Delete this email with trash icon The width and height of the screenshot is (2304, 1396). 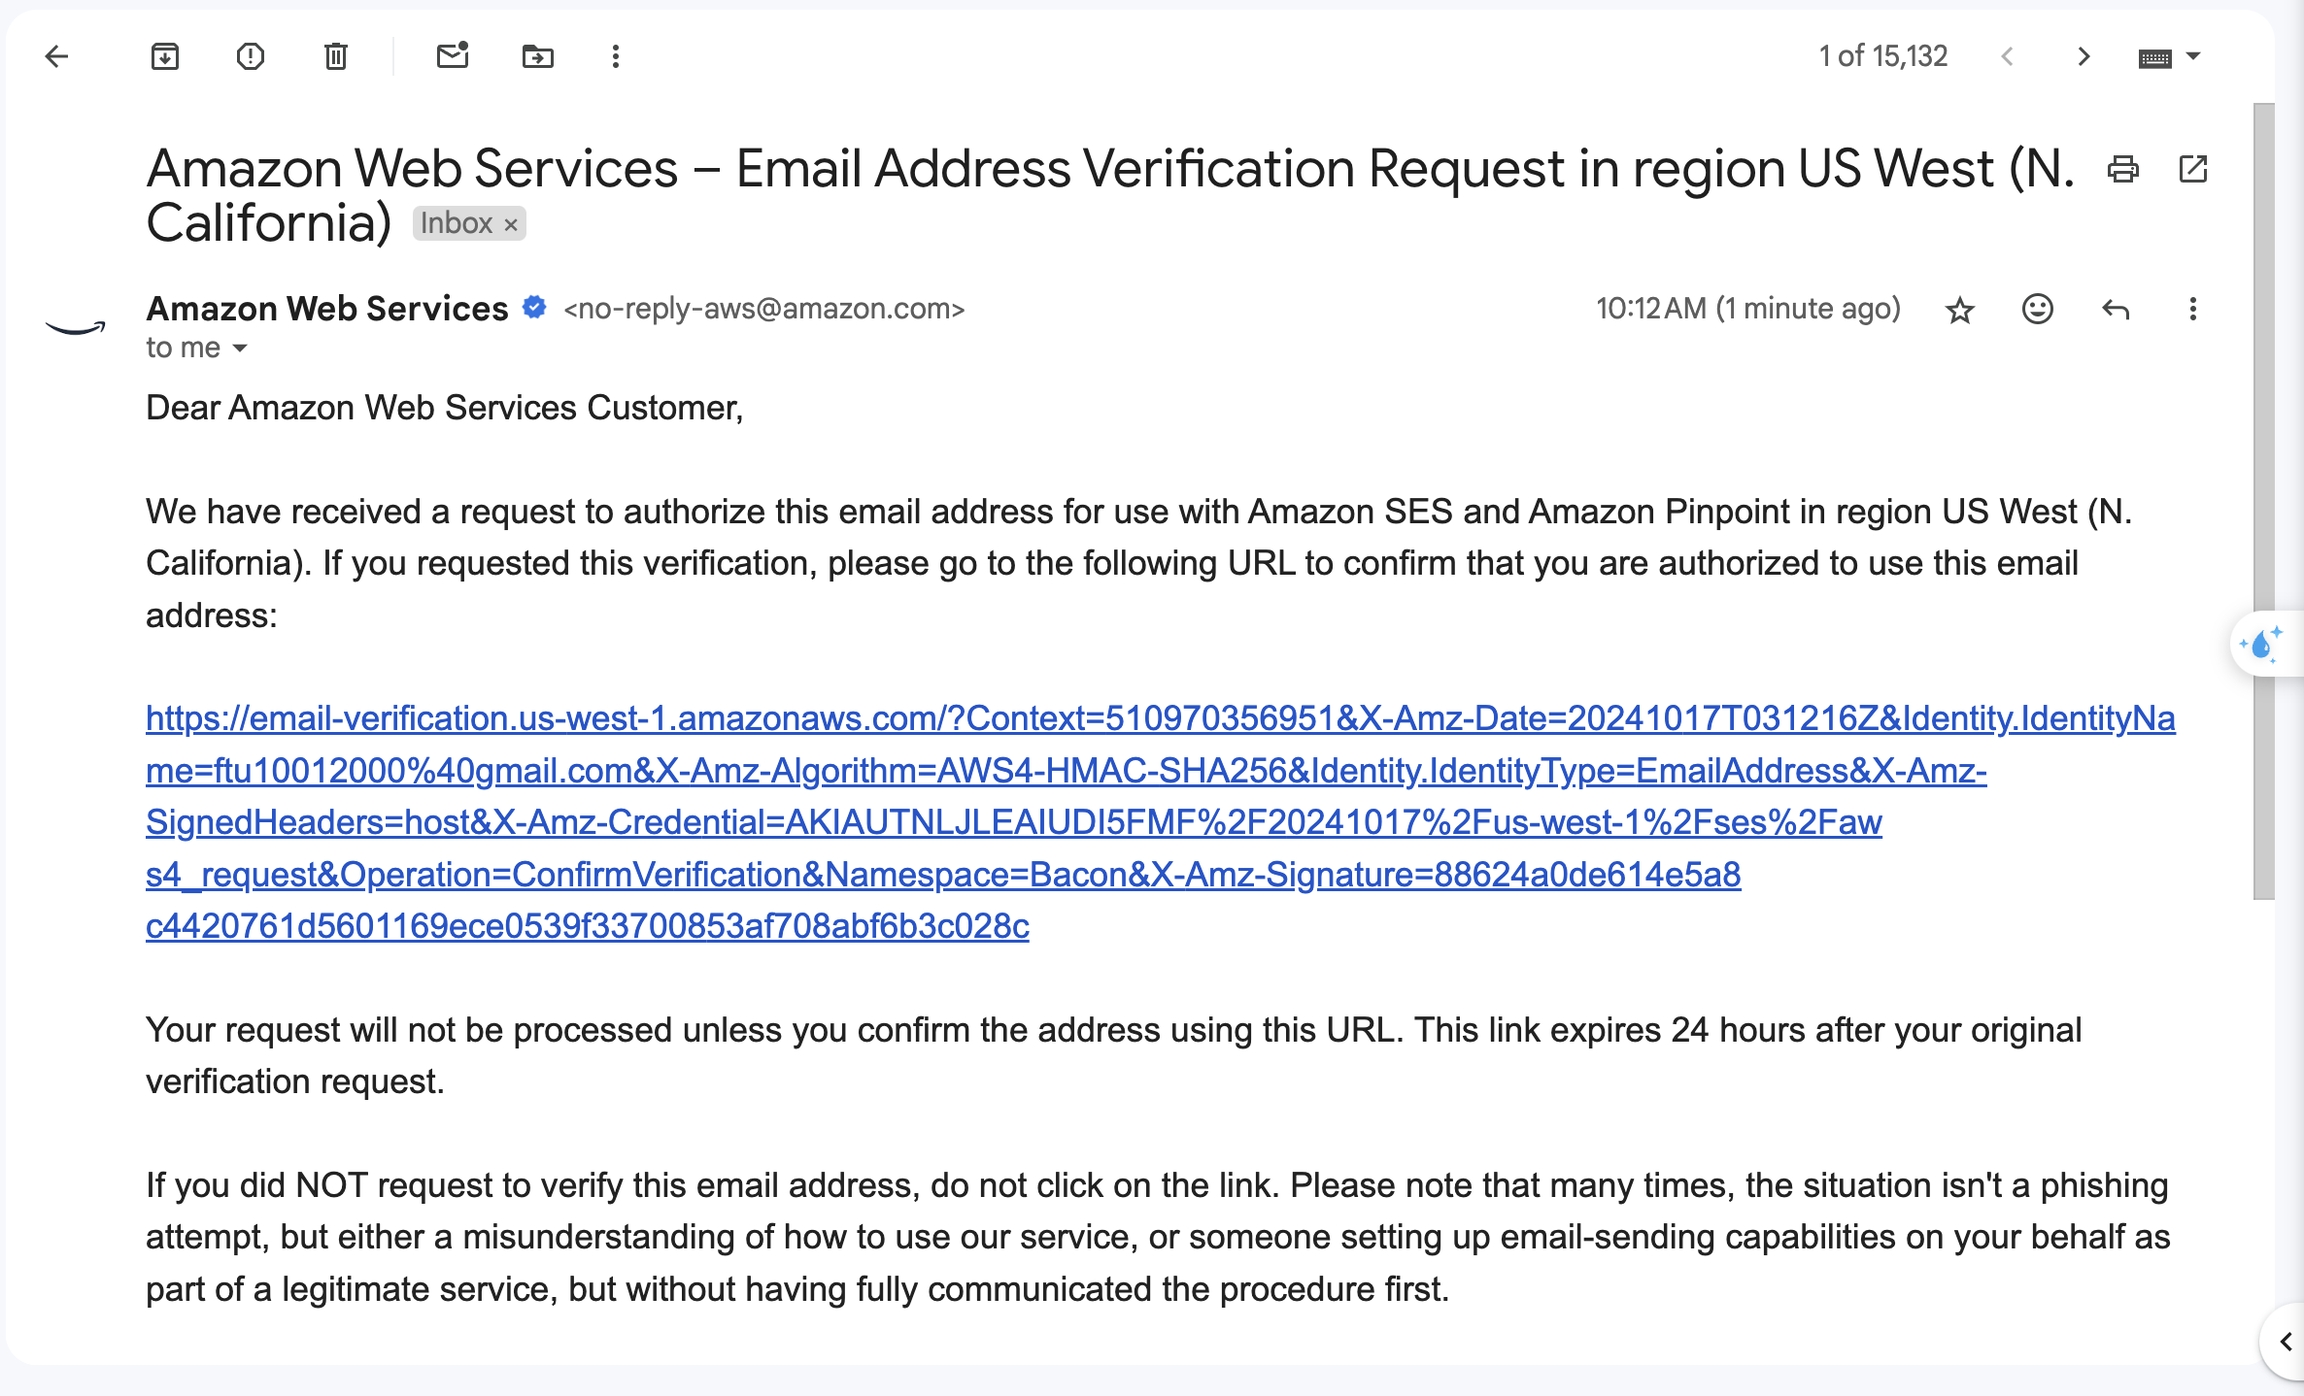click(336, 57)
